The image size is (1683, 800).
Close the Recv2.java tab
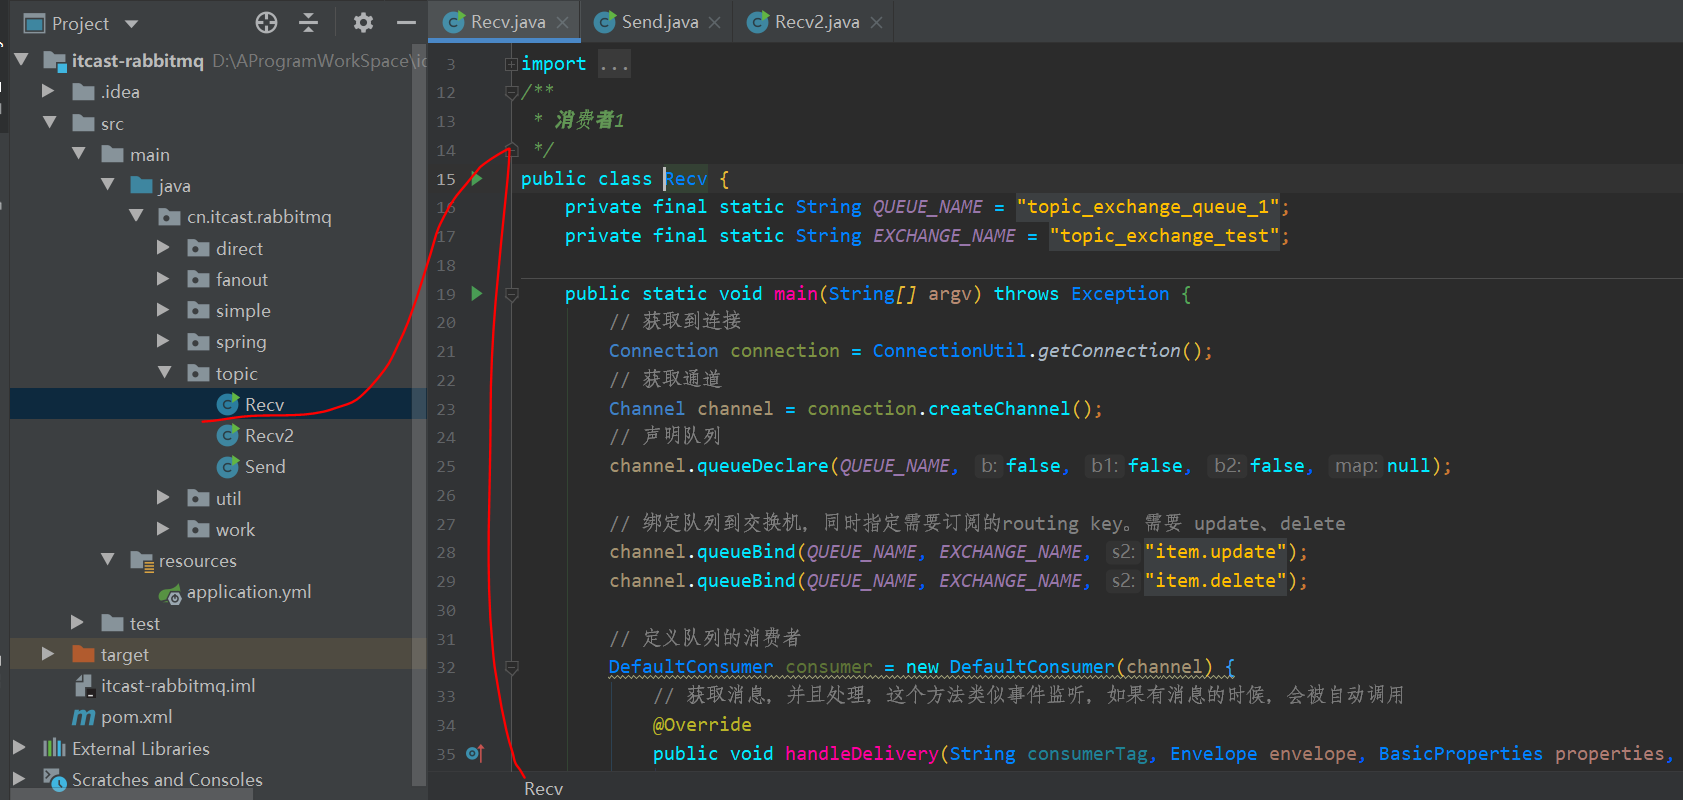(876, 22)
